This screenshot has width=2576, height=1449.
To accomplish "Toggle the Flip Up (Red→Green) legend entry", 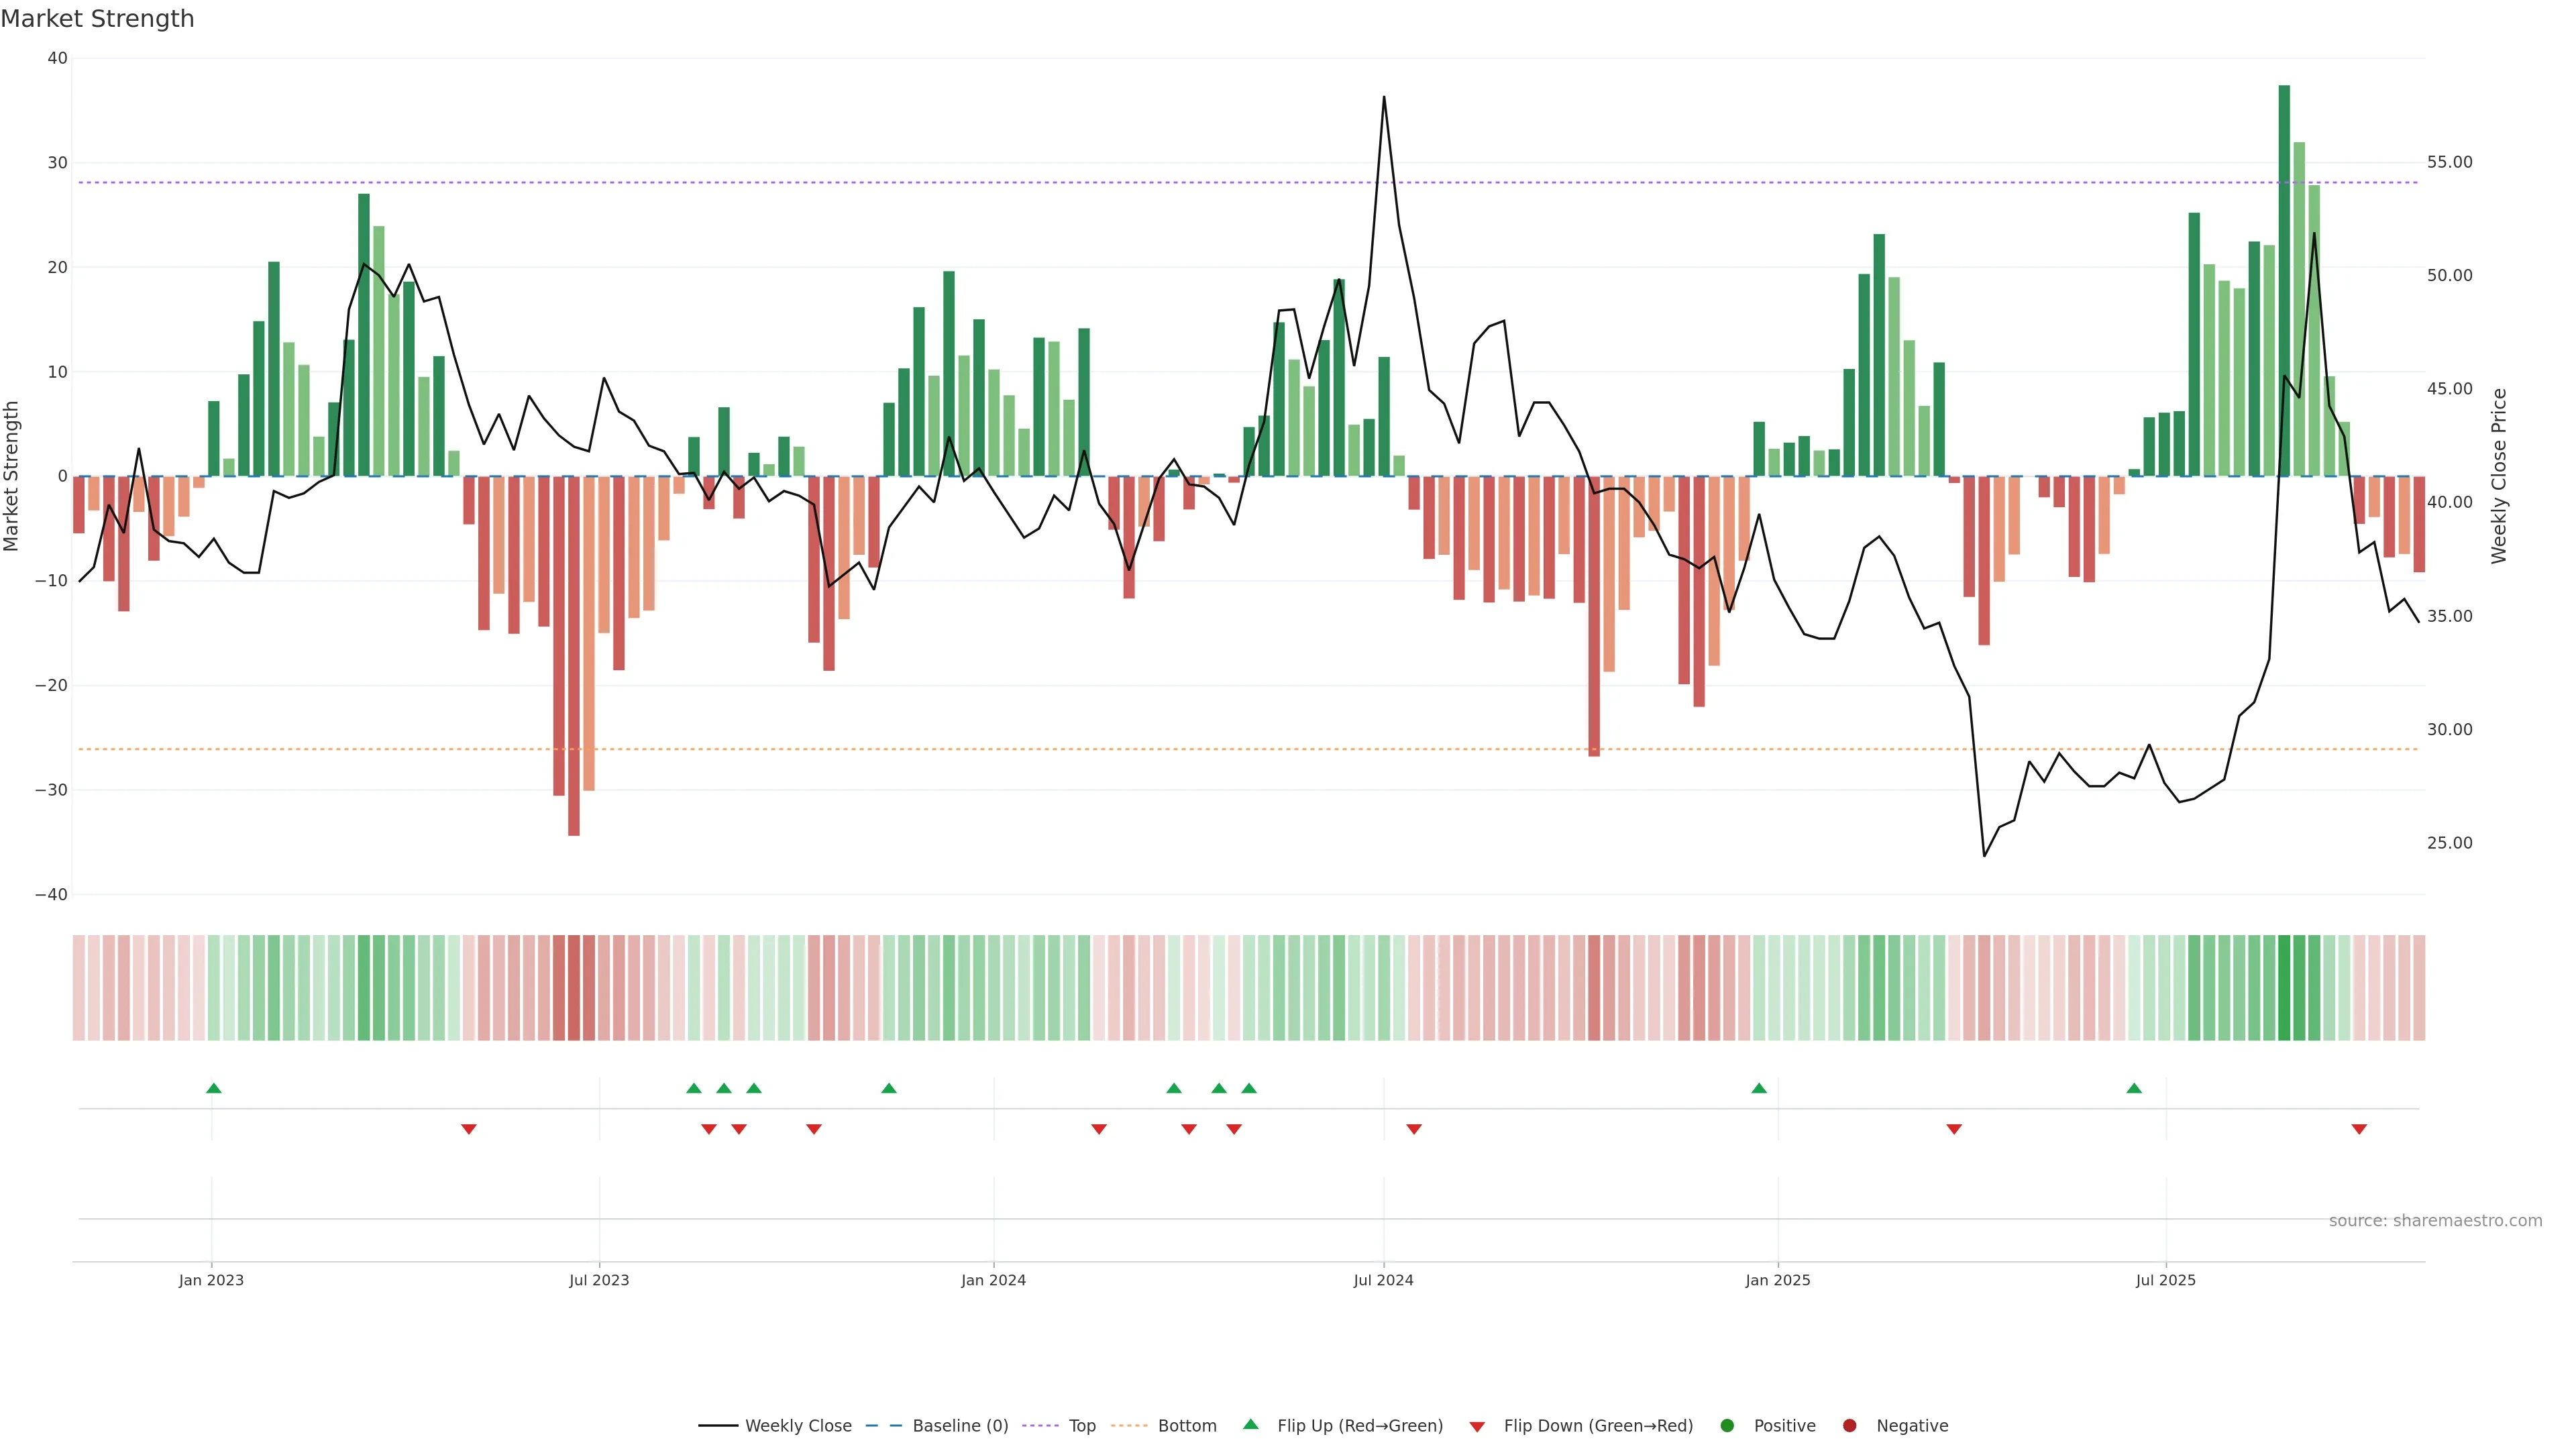I will point(1359,1426).
